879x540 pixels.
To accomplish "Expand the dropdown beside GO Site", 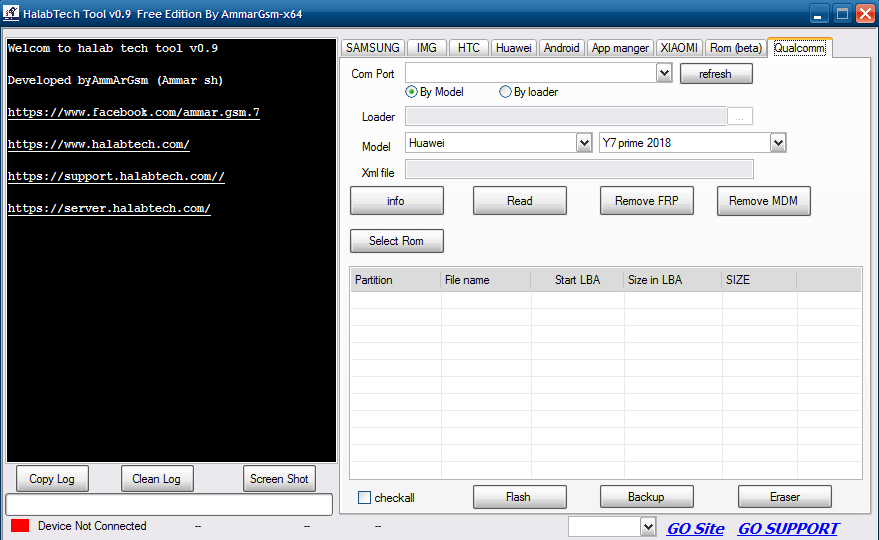I will coord(646,527).
